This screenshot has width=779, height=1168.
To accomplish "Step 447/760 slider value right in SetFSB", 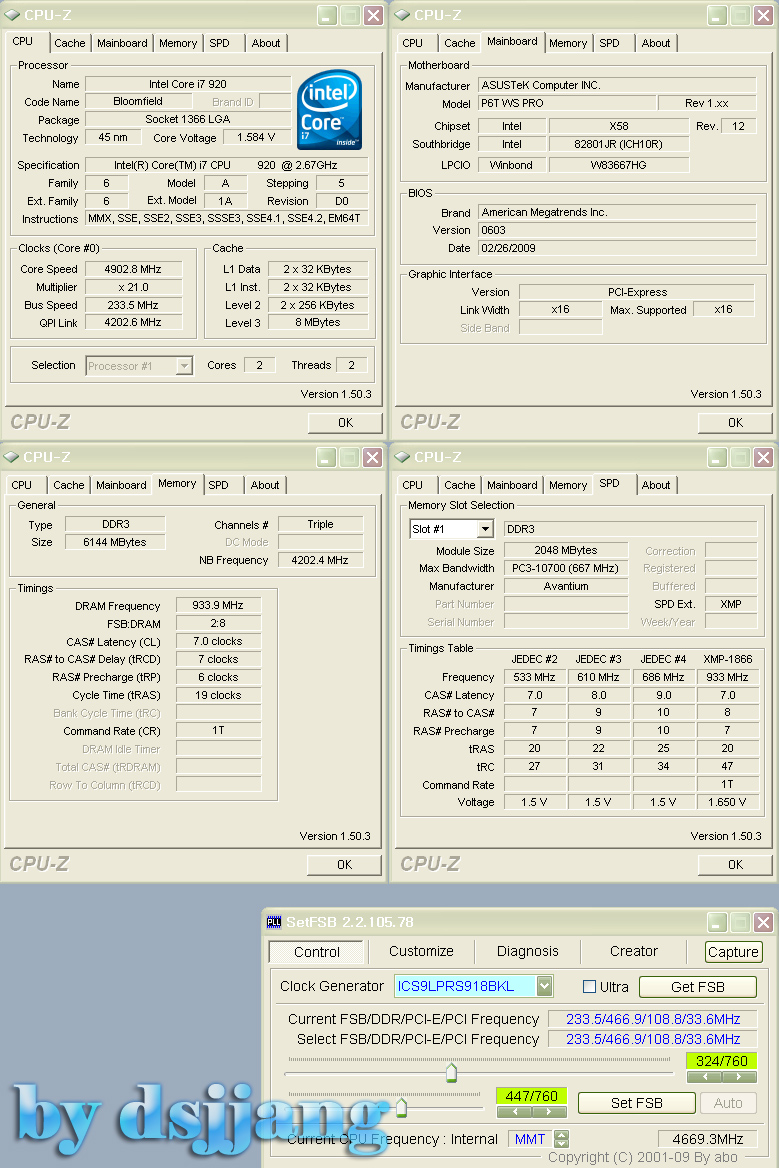I will (549, 1111).
